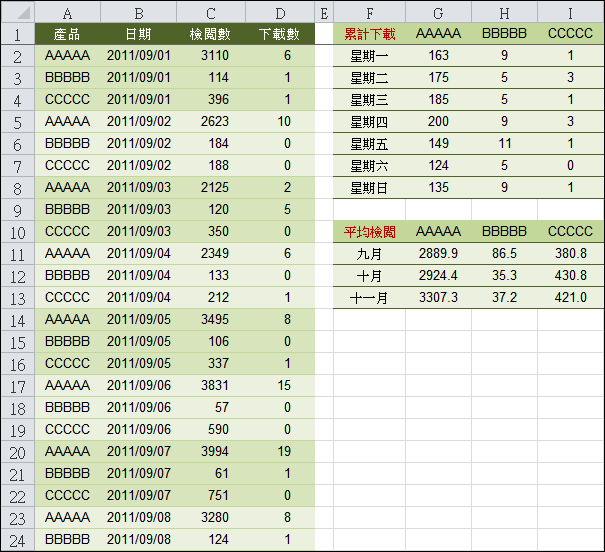Click the 星期六 row label
This screenshot has width=605, height=552.
(x=370, y=165)
